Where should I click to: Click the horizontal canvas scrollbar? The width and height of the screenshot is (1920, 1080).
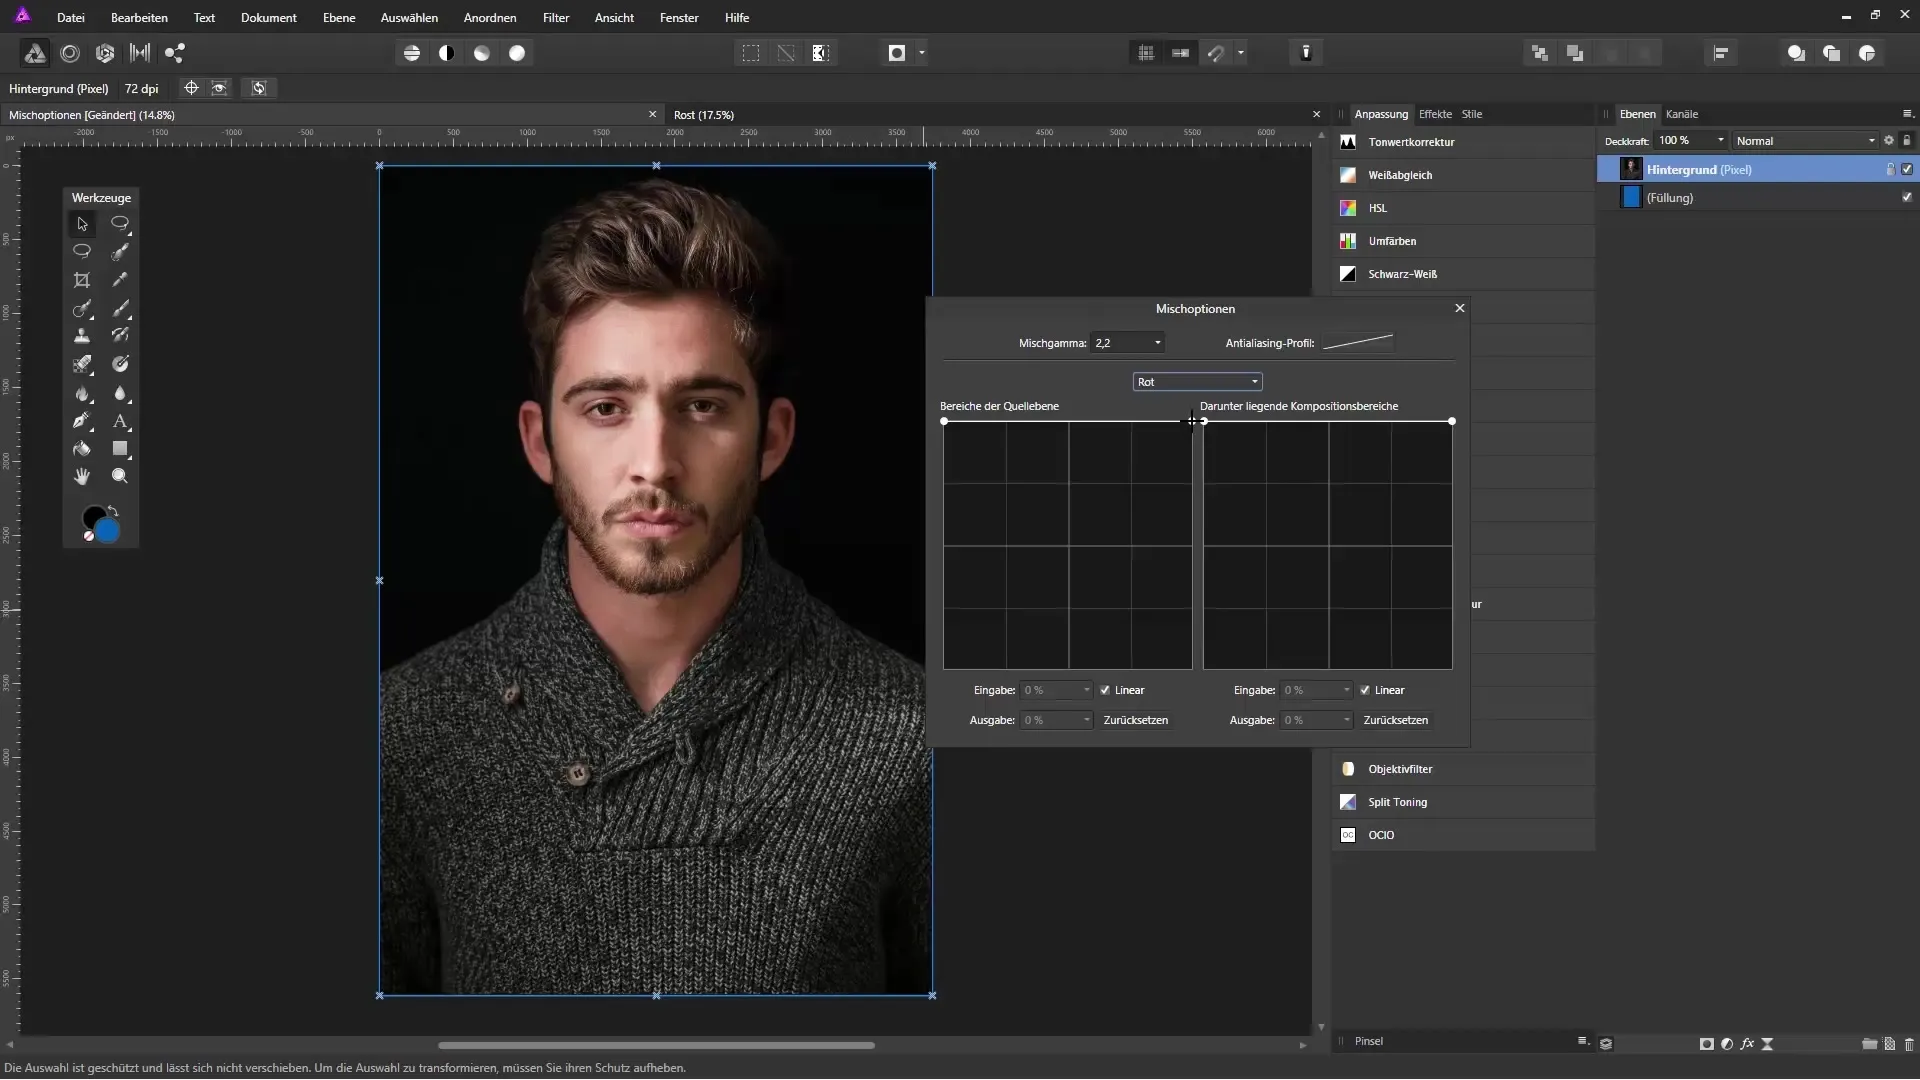point(657,1046)
